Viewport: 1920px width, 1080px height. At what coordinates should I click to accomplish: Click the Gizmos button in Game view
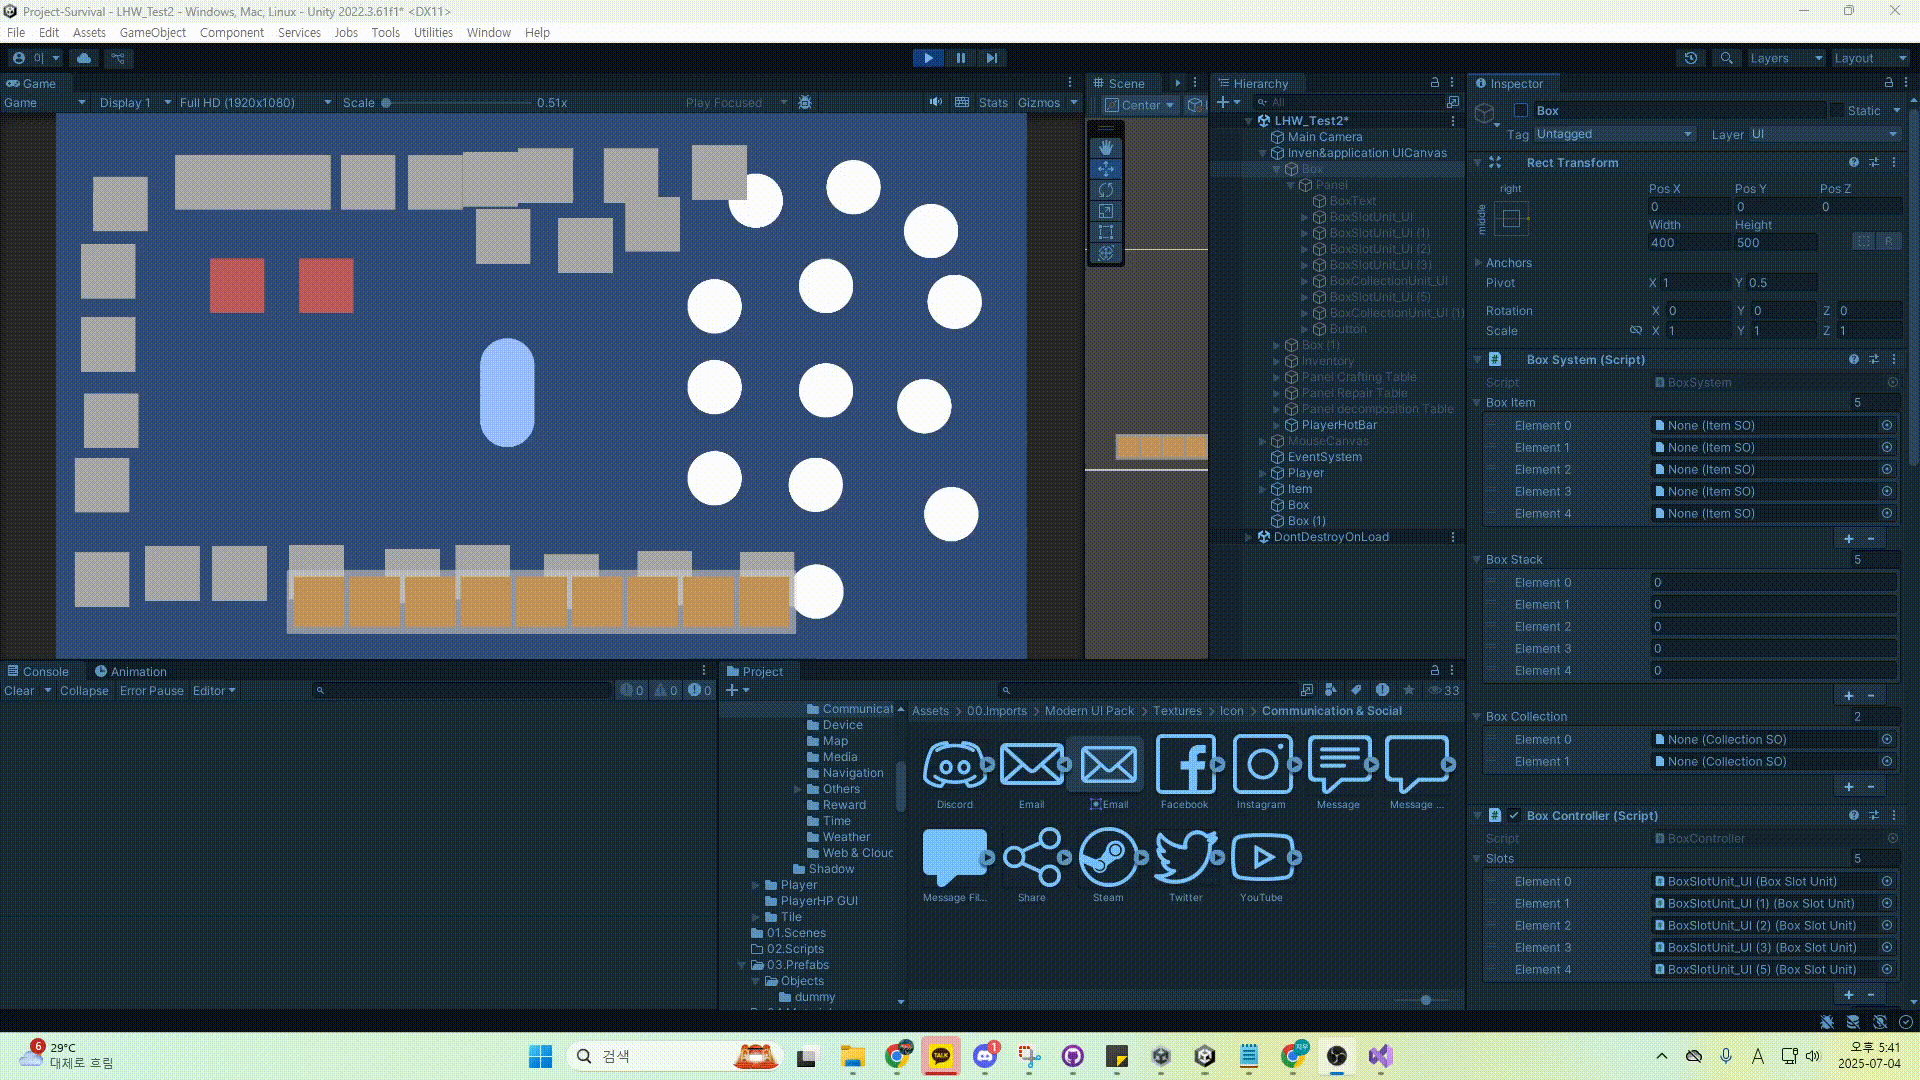point(1038,102)
